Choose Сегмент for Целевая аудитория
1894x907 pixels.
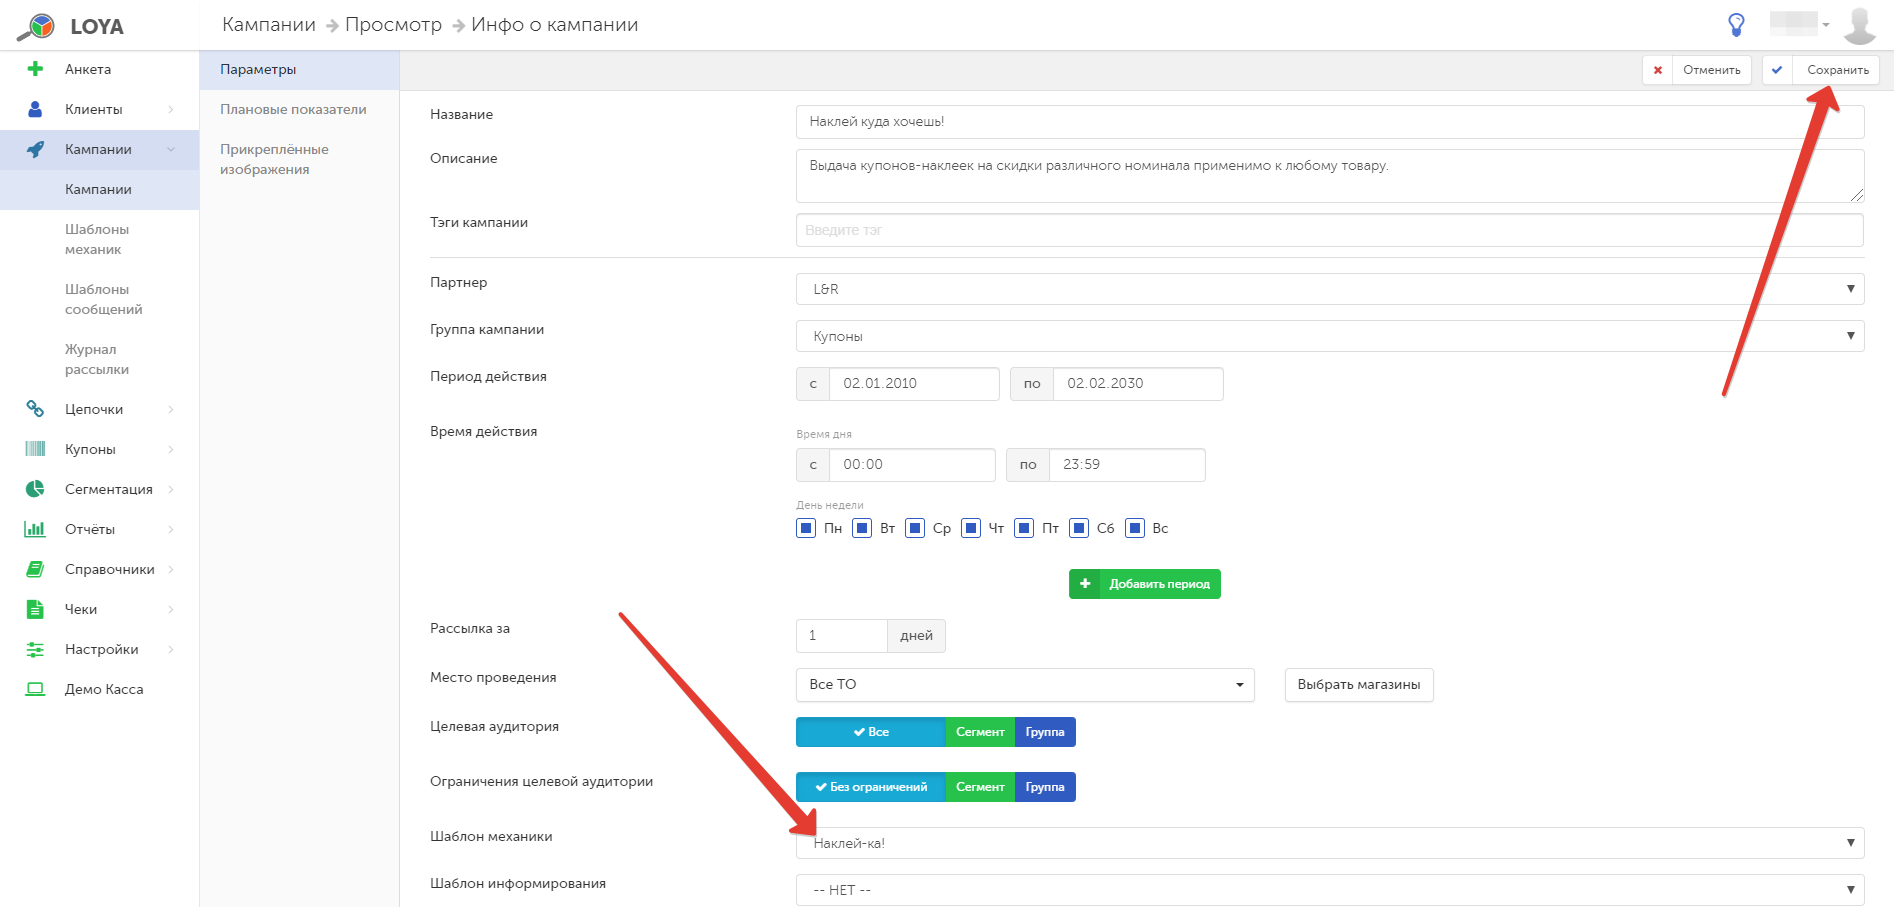coord(980,732)
